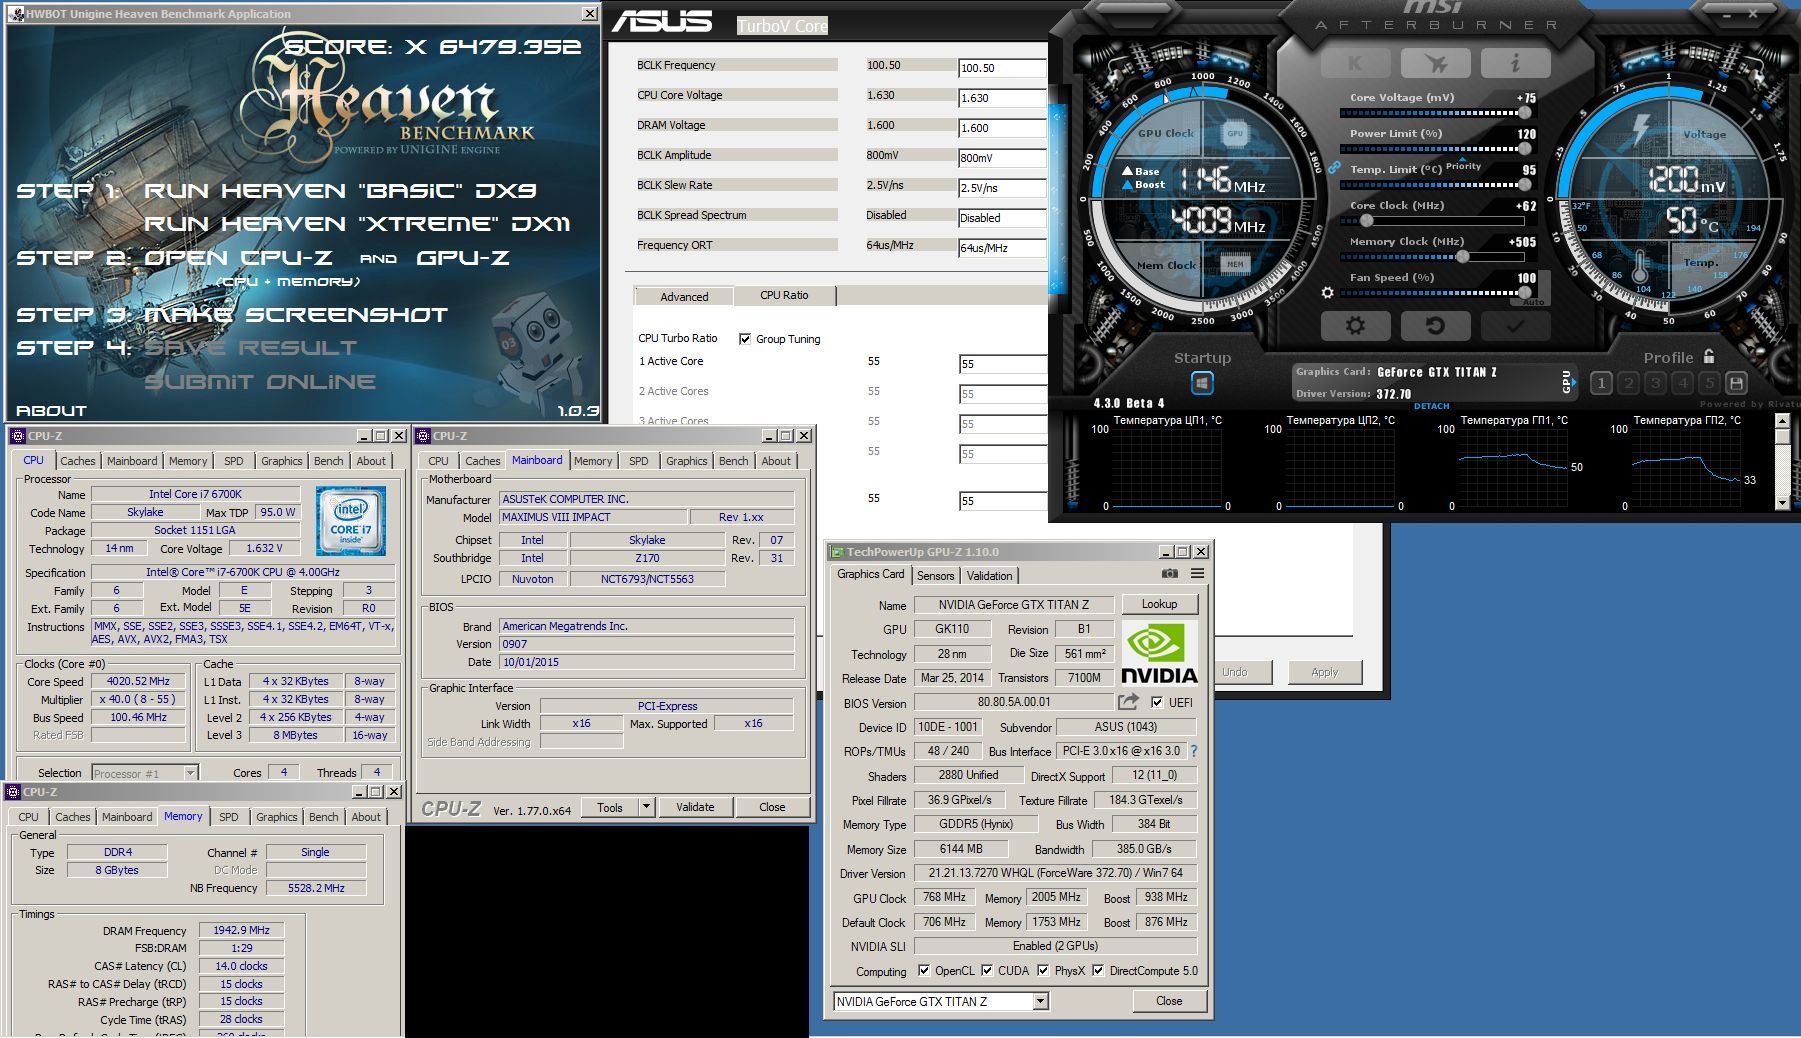Switch to Bench tab in CPU-Z Memory window
Screen dimensions: 1801x1038
[324, 817]
